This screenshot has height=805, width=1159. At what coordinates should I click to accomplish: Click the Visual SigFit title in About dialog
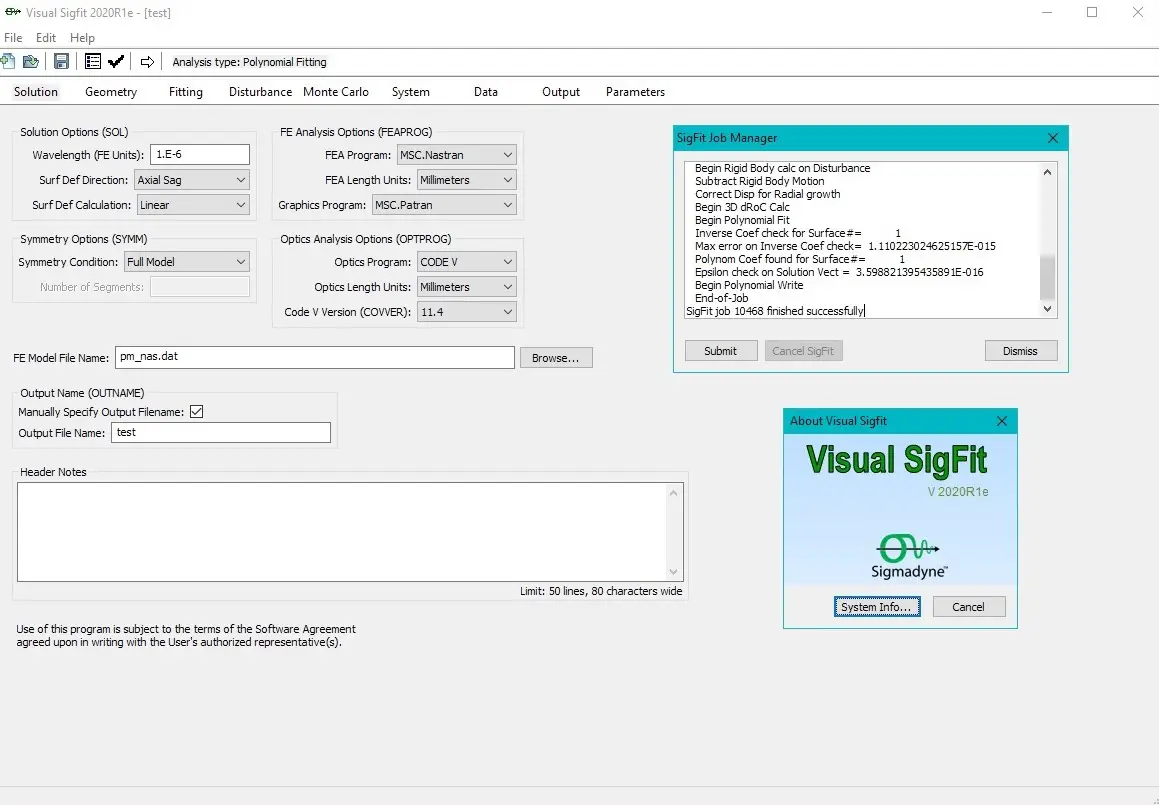point(897,459)
